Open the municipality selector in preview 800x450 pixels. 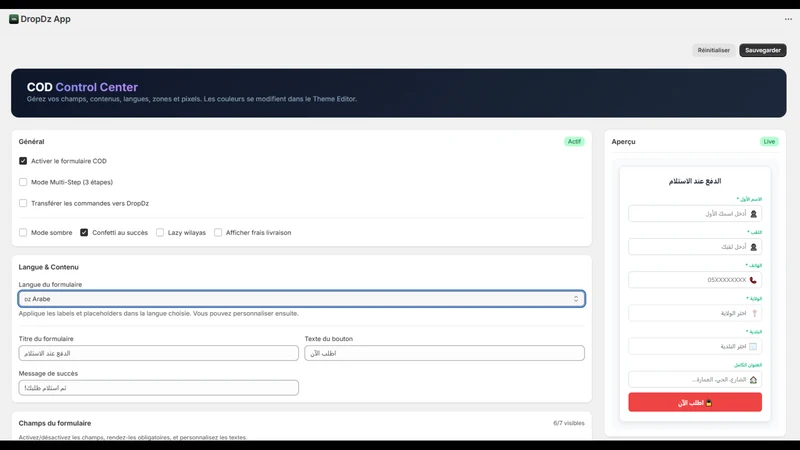click(695, 346)
